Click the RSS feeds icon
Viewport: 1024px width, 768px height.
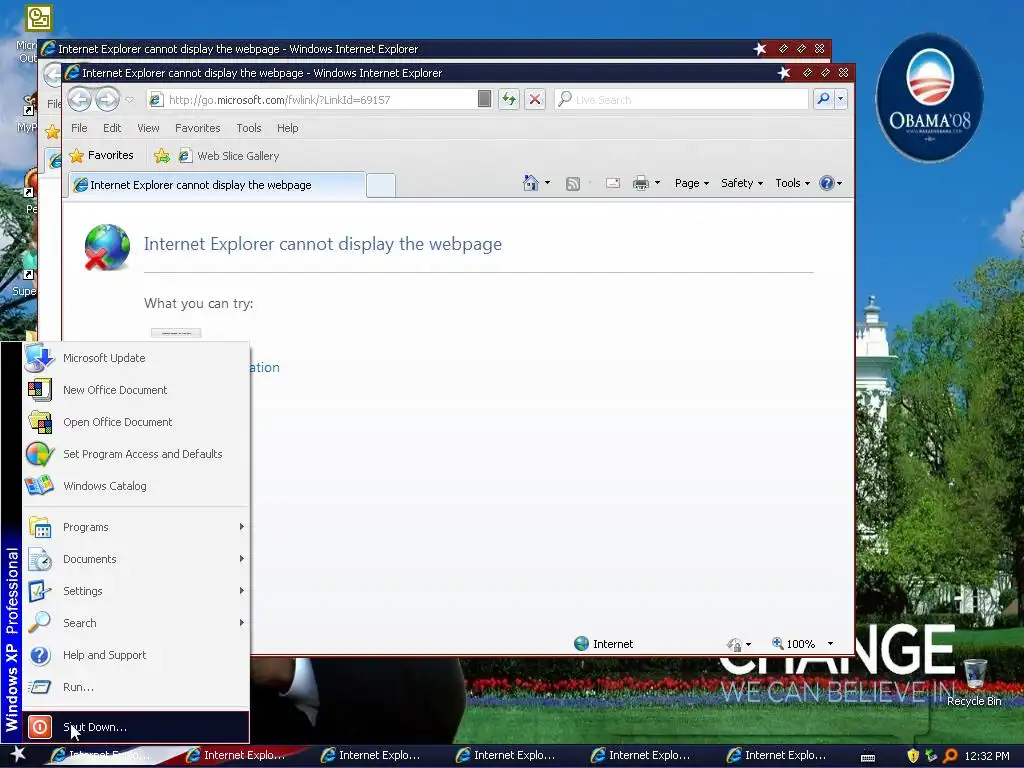coord(573,184)
